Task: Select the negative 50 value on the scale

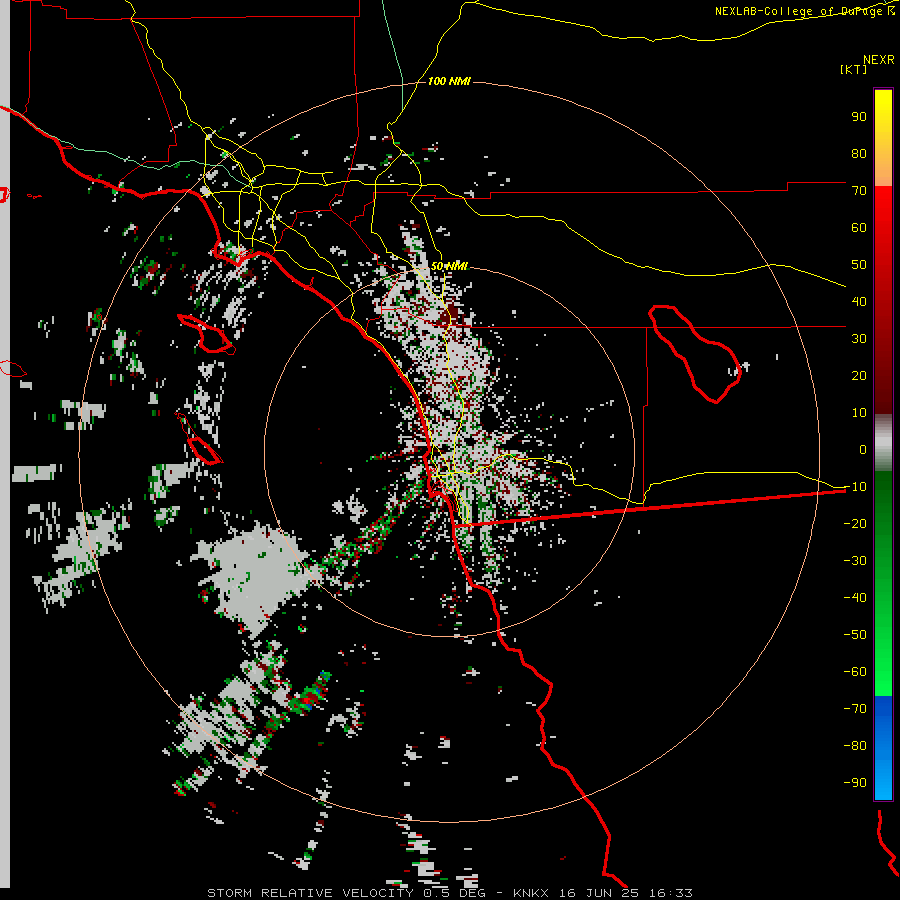Action: (855, 635)
